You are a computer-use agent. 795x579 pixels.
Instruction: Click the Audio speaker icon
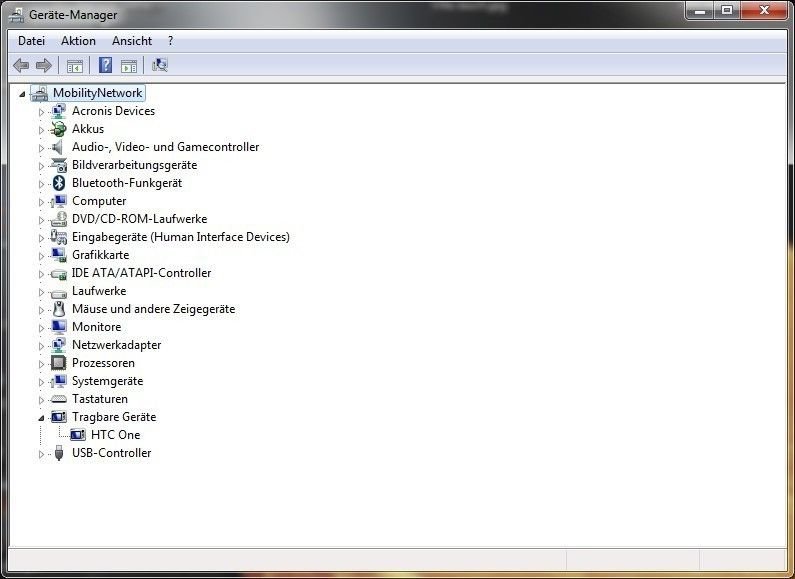[59, 147]
